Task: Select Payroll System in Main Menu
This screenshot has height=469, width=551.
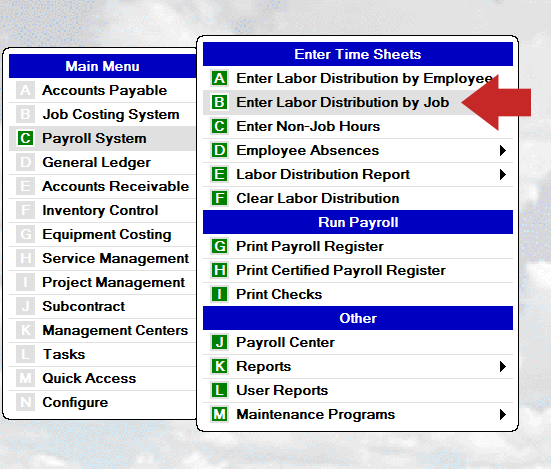Action: (102, 138)
